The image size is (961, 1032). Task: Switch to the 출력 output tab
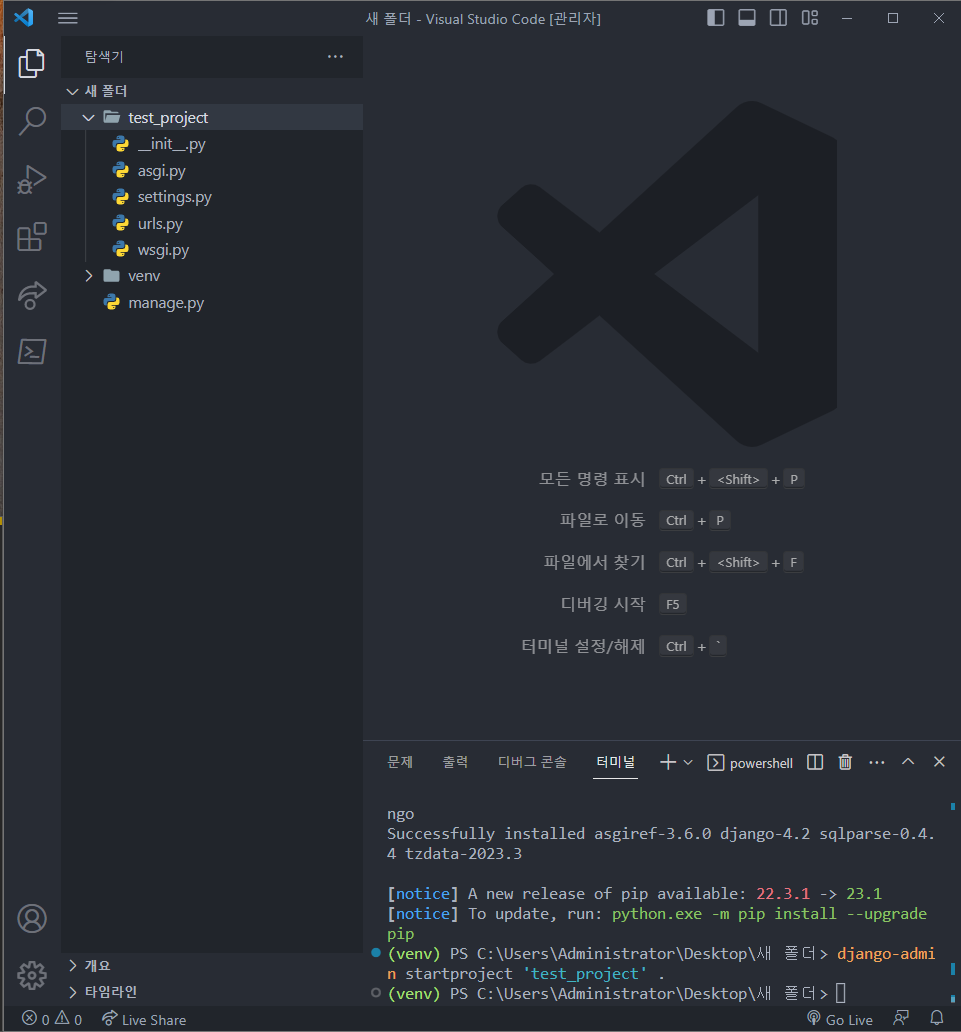pos(455,762)
